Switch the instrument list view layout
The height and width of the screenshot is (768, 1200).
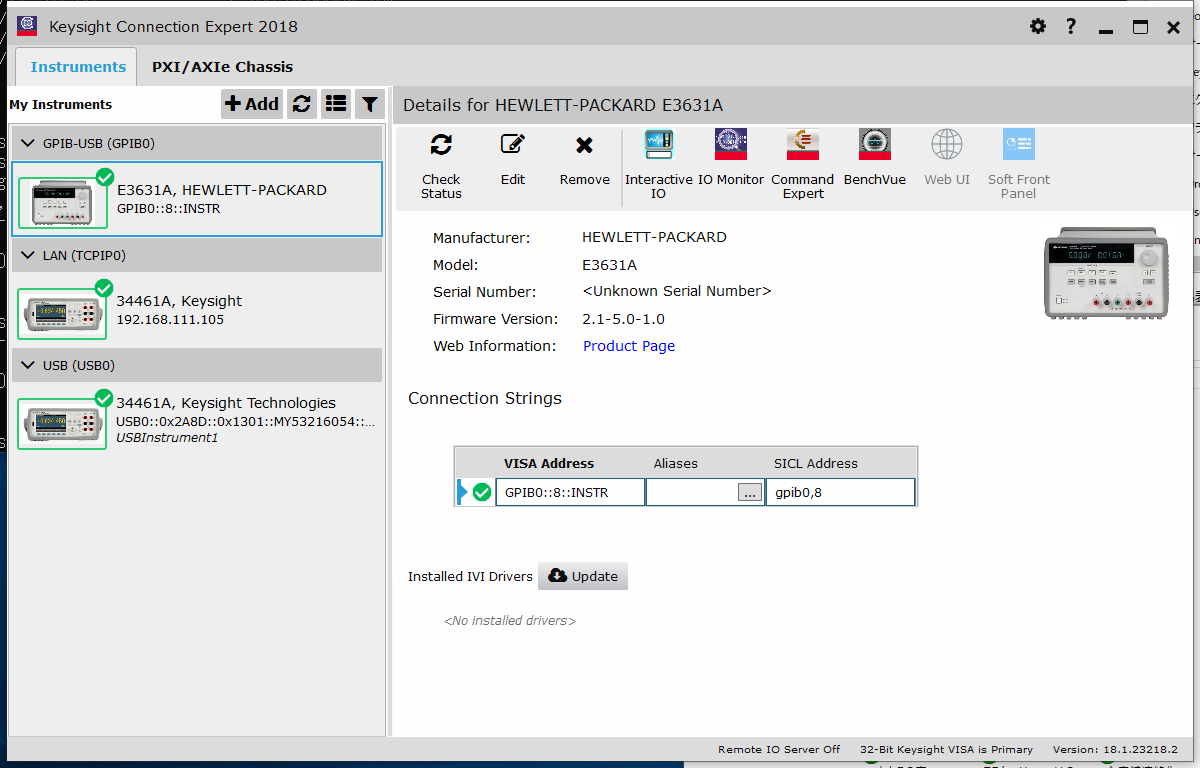336,104
